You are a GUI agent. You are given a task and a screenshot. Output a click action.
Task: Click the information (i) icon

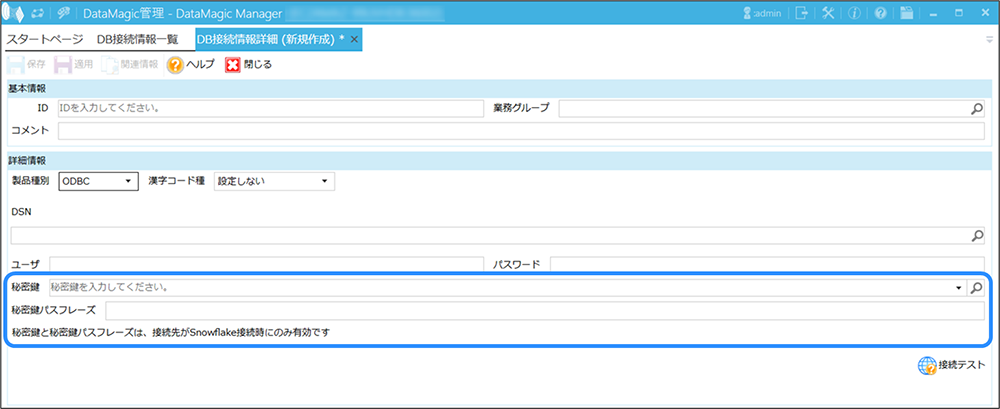coord(854,13)
